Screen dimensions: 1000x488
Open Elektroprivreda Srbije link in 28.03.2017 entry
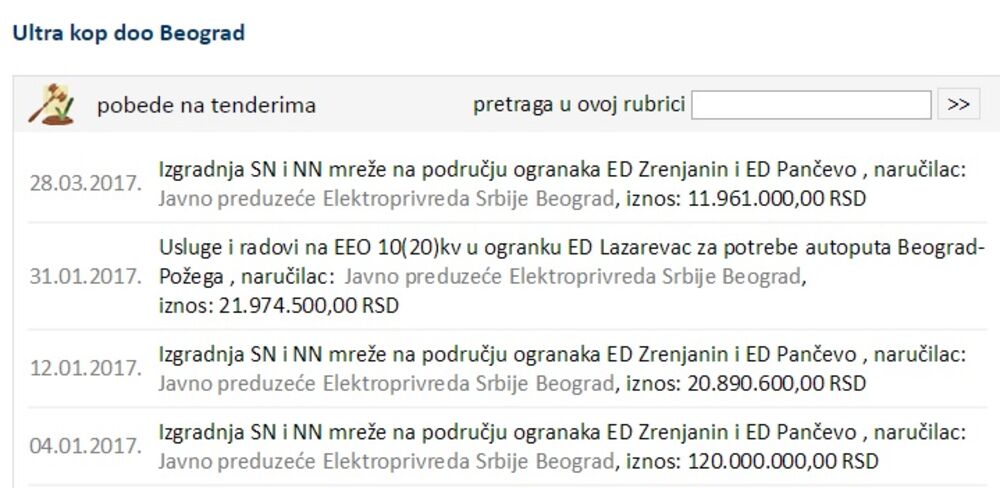click(385, 198)
